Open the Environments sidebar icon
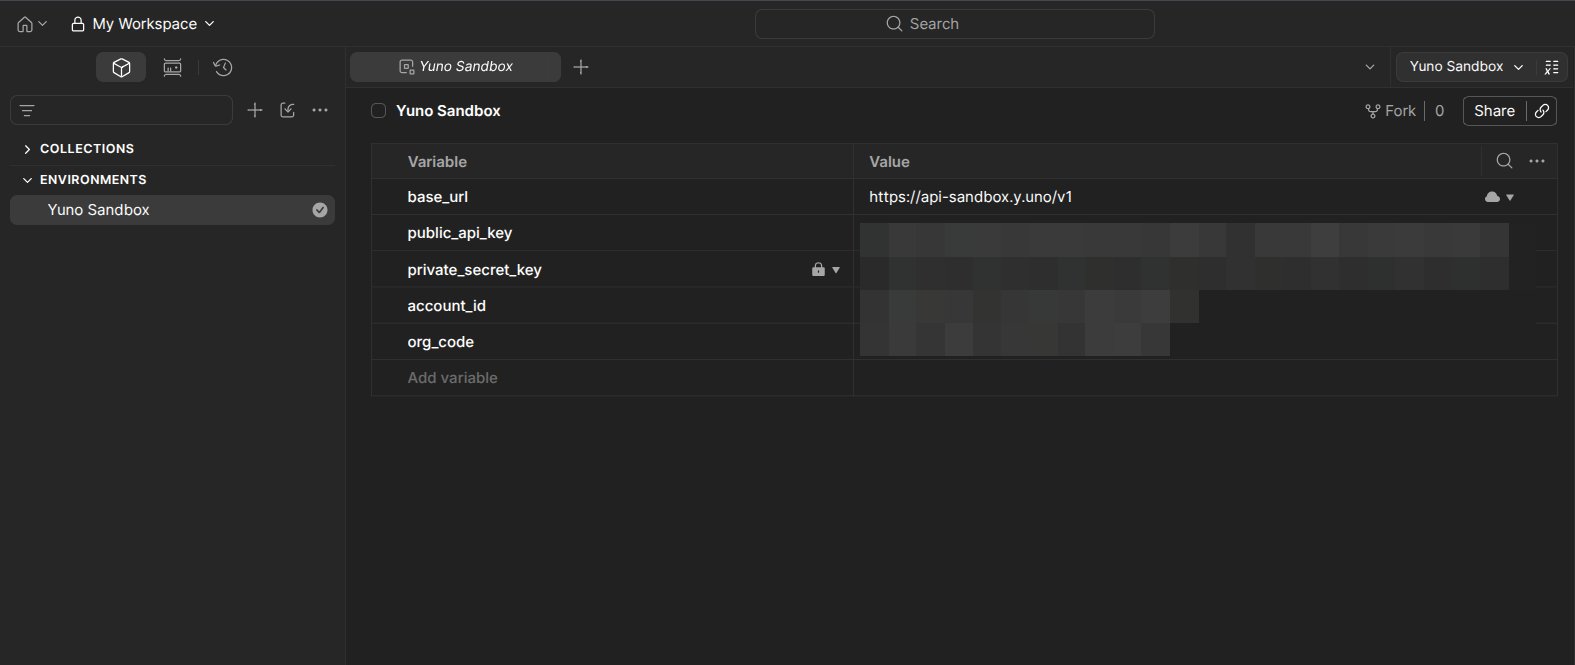The height and width of the screenshot is (665, 1575). click(x=172, y=67)
